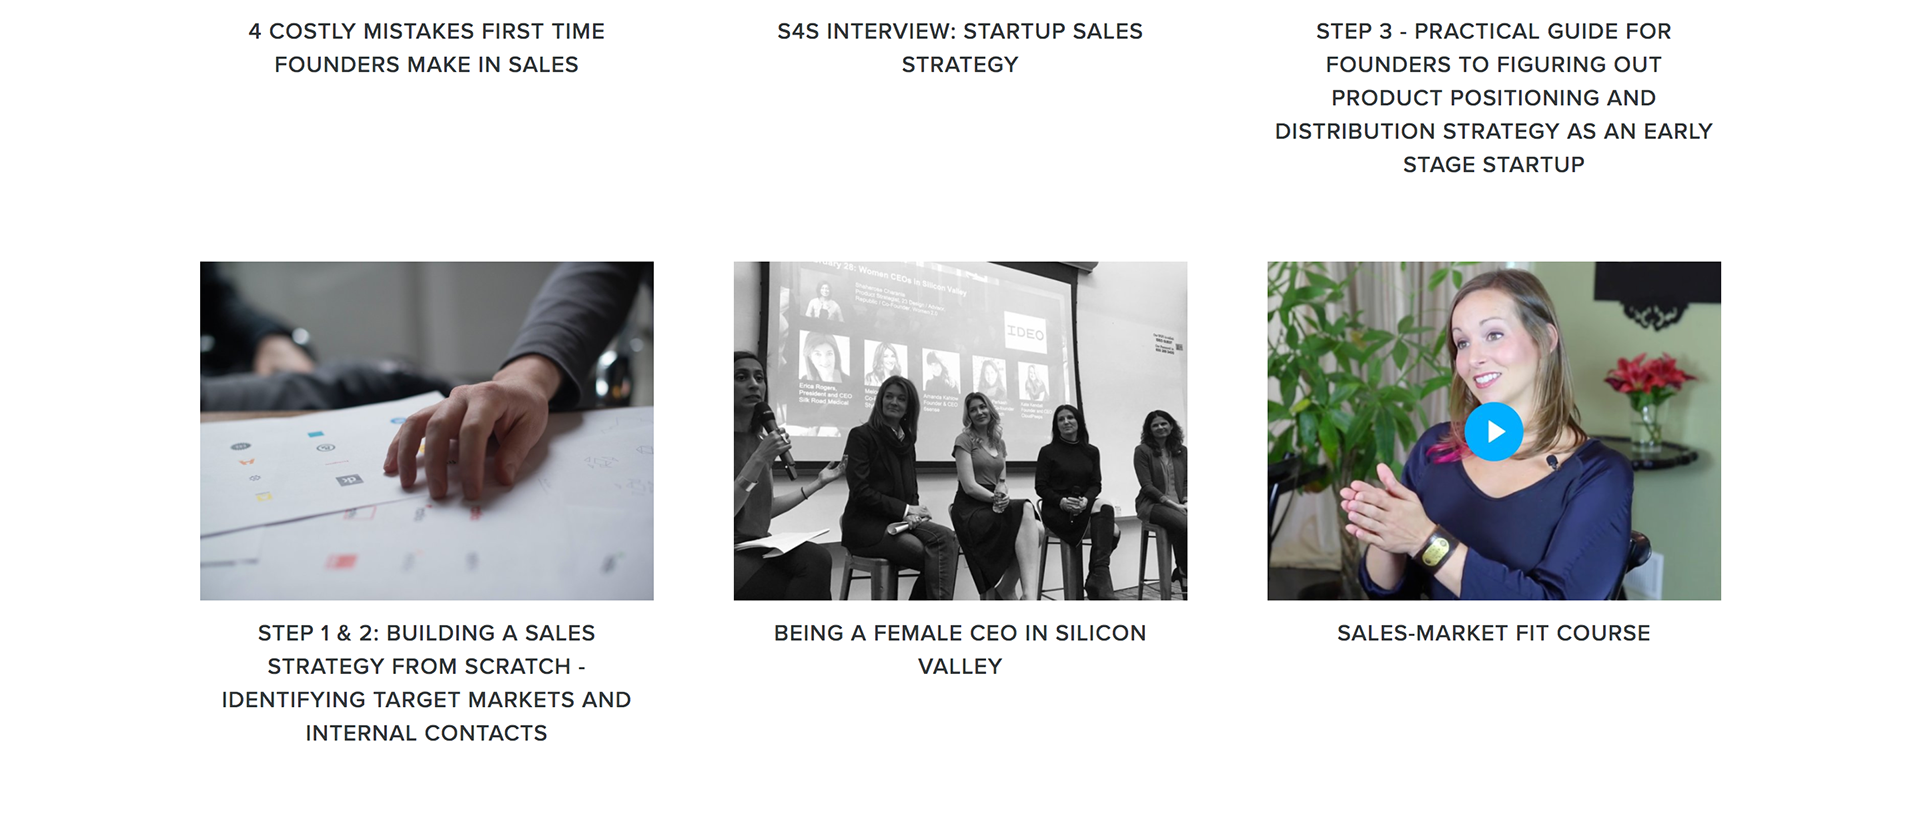The height and width of the screenshot is (826, 1920).
Task: Click the red flowers in the vase
Action: 1649,380
